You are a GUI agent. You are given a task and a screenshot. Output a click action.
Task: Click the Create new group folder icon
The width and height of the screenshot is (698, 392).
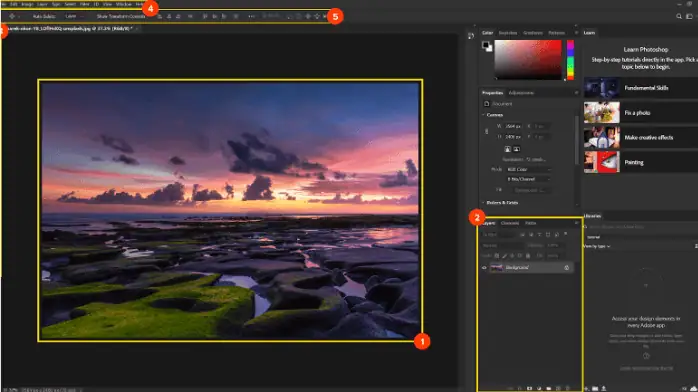[549, 388]
